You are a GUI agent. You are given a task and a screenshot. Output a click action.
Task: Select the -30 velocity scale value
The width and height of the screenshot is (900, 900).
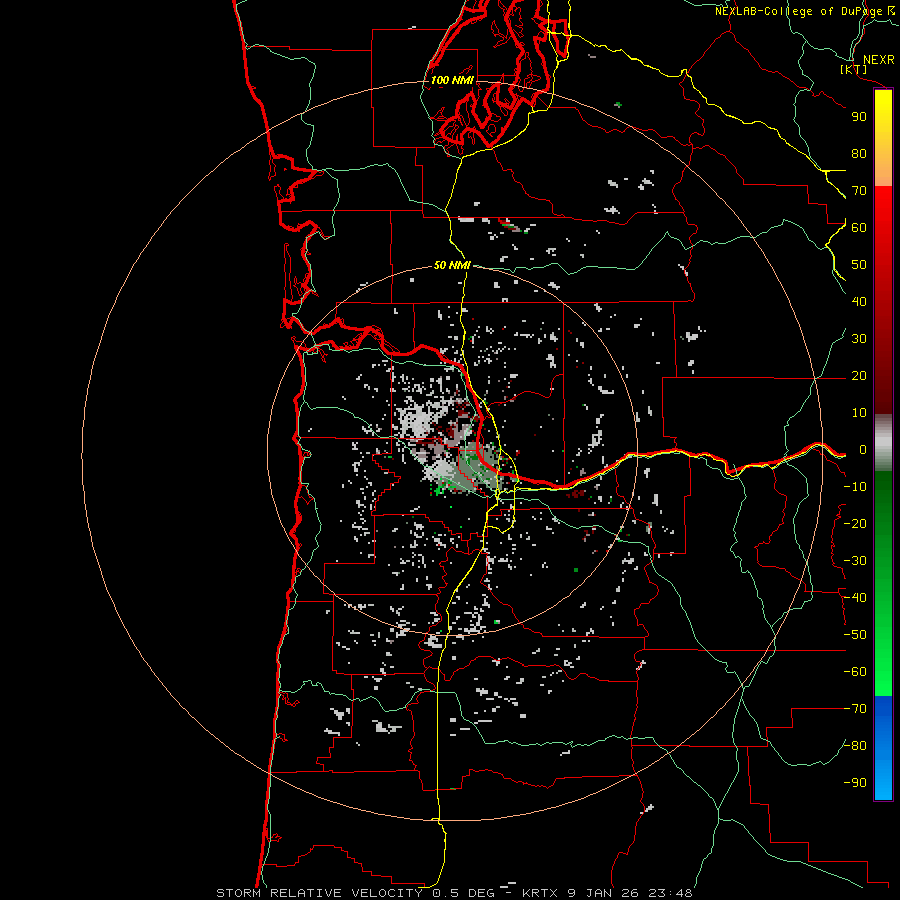(x=855, y=561)
